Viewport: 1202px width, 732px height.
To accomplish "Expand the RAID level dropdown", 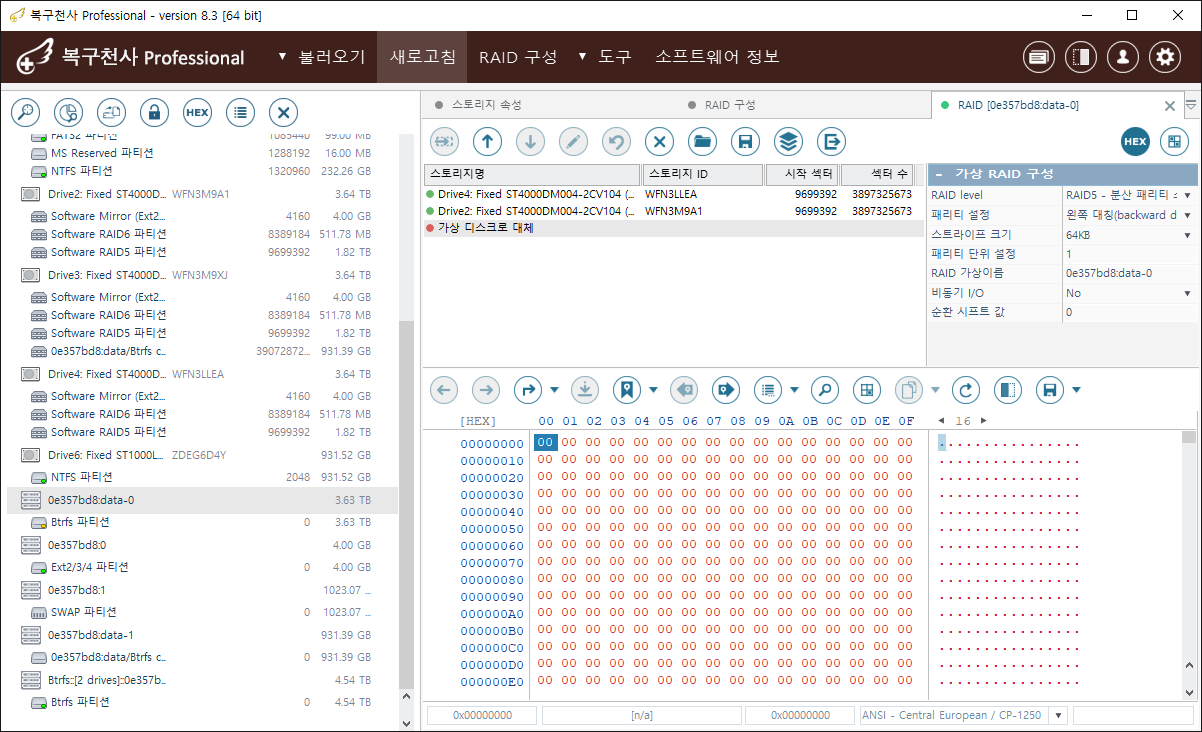I will pyautogui.click(x=1187, y=195).
